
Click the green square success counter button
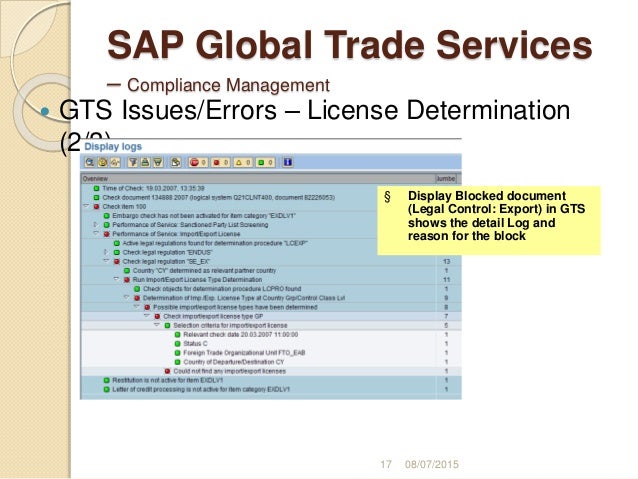click(x=265, y=162)
